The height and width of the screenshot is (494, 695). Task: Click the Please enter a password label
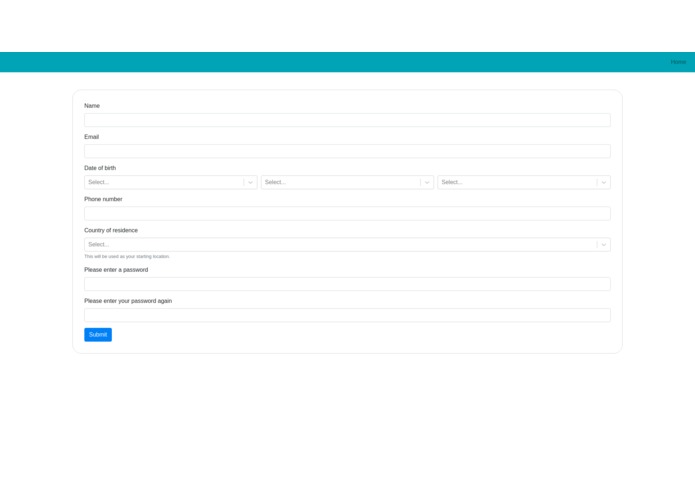click(116, 270)
